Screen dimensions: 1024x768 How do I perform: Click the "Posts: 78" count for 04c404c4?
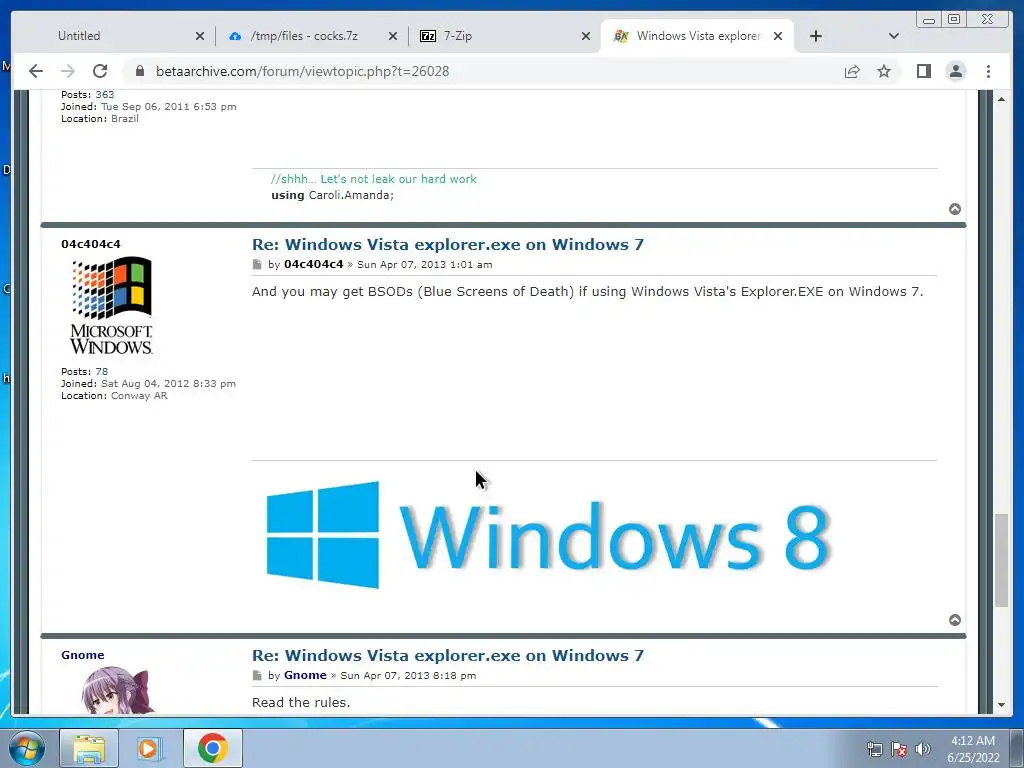tap(84, 372)
